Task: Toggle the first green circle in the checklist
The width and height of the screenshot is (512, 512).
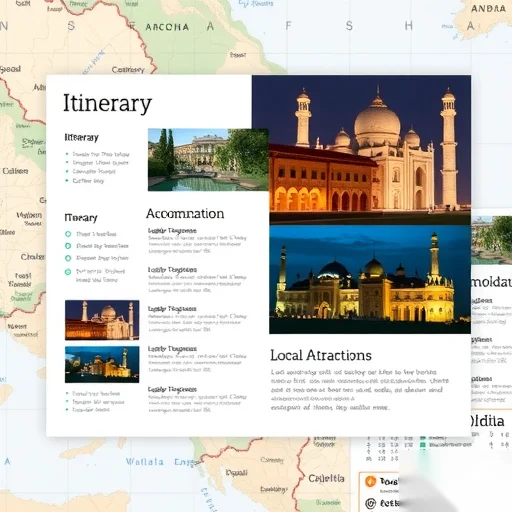Action: 68,234
